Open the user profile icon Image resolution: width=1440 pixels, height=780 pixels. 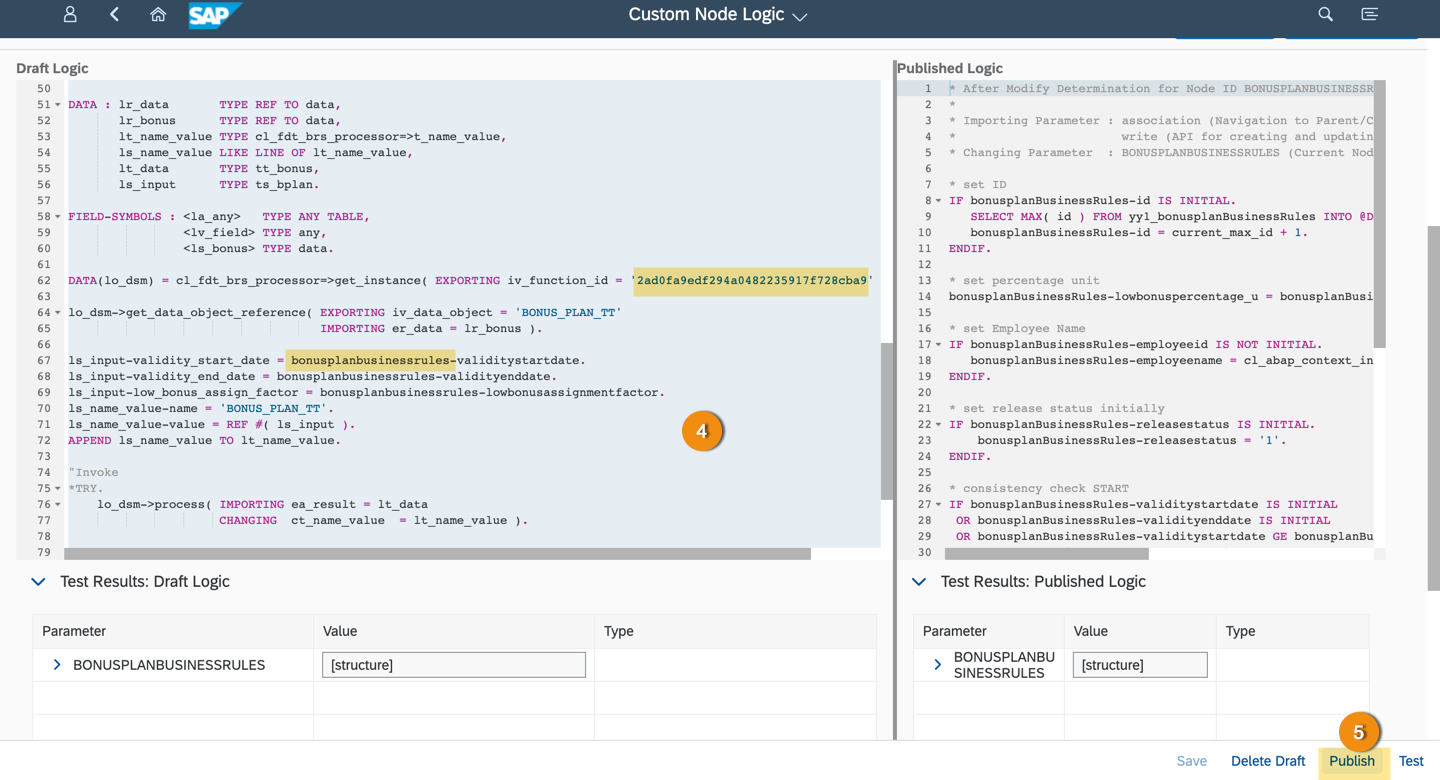(70, 14)
